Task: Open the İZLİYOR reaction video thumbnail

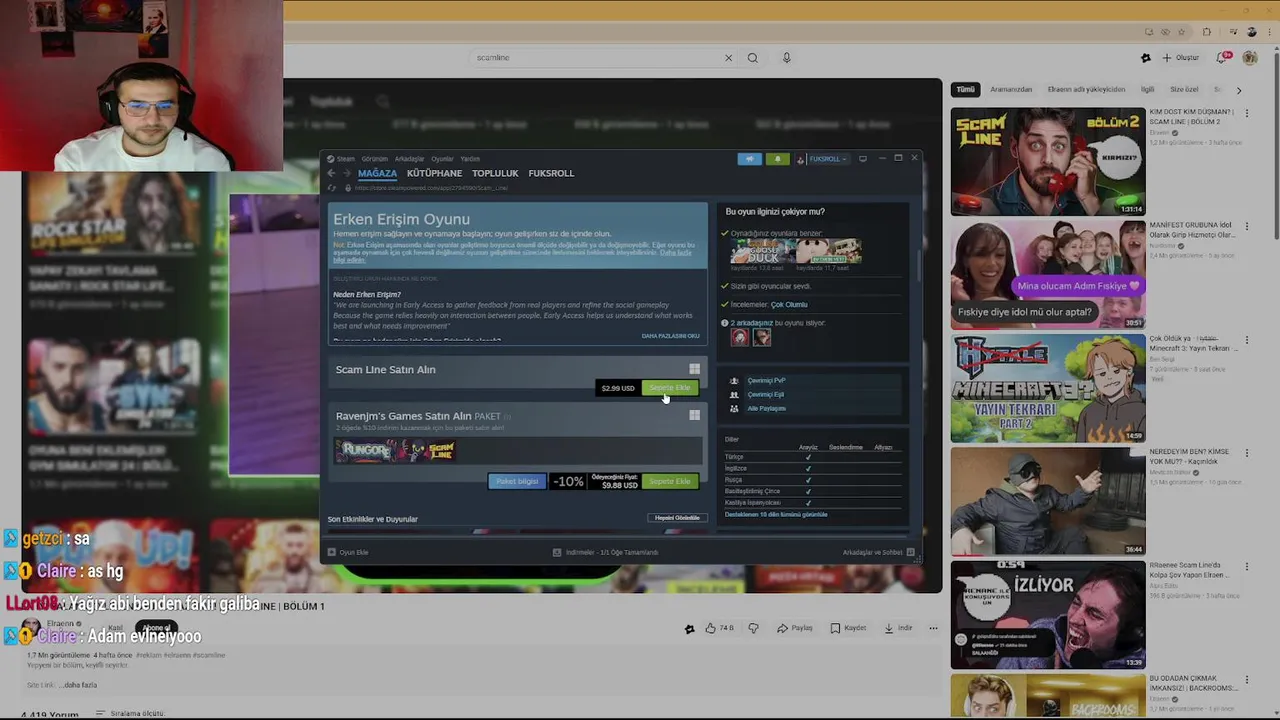Action: click(x=1047, y=615)
